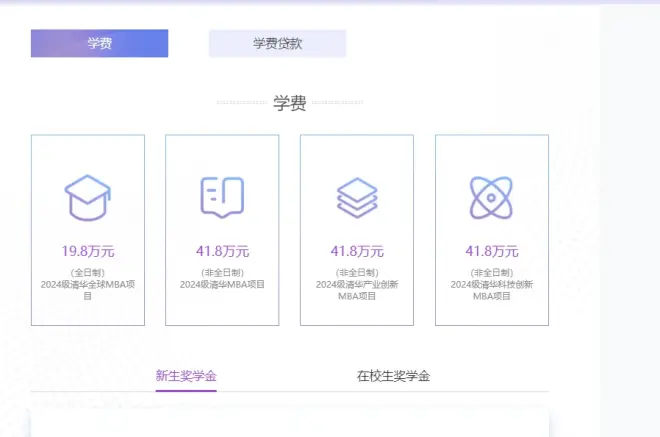Select the 新生奖学金 tab
660x437 pixels.
tap(186, 376)
